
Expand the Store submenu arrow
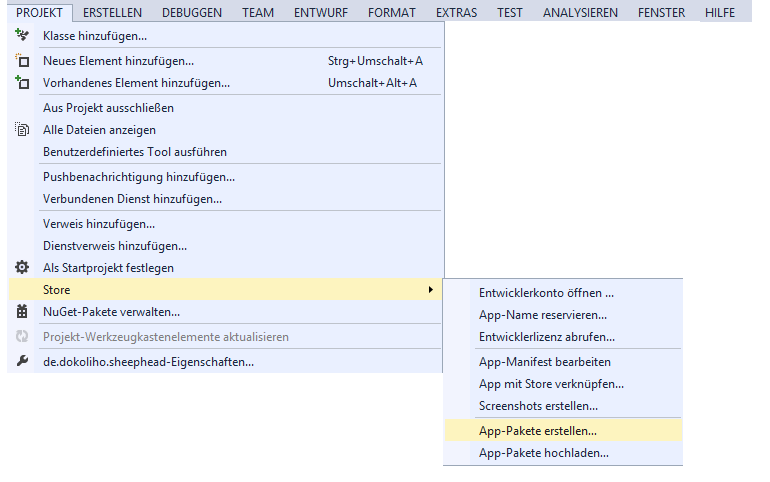(x=430, y=290)
